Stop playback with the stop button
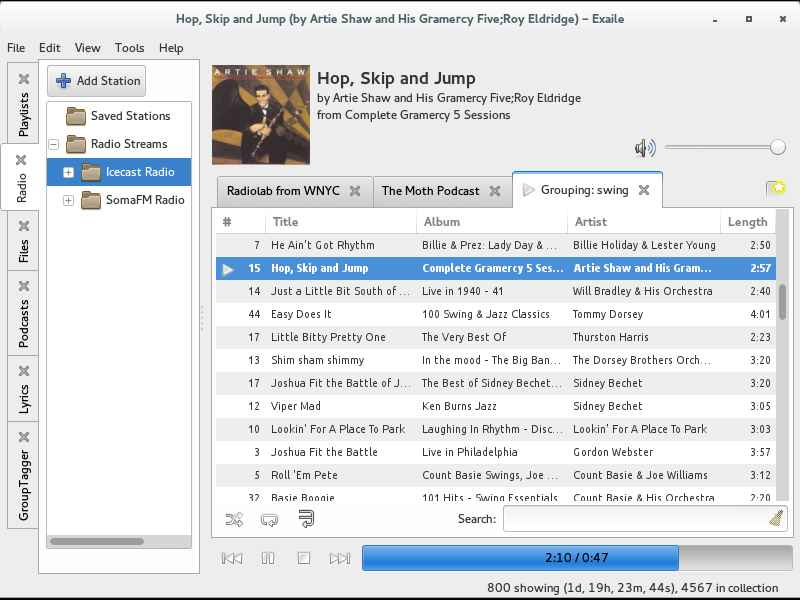This screenshot has height=600, width=800. [x=304, y=558]
